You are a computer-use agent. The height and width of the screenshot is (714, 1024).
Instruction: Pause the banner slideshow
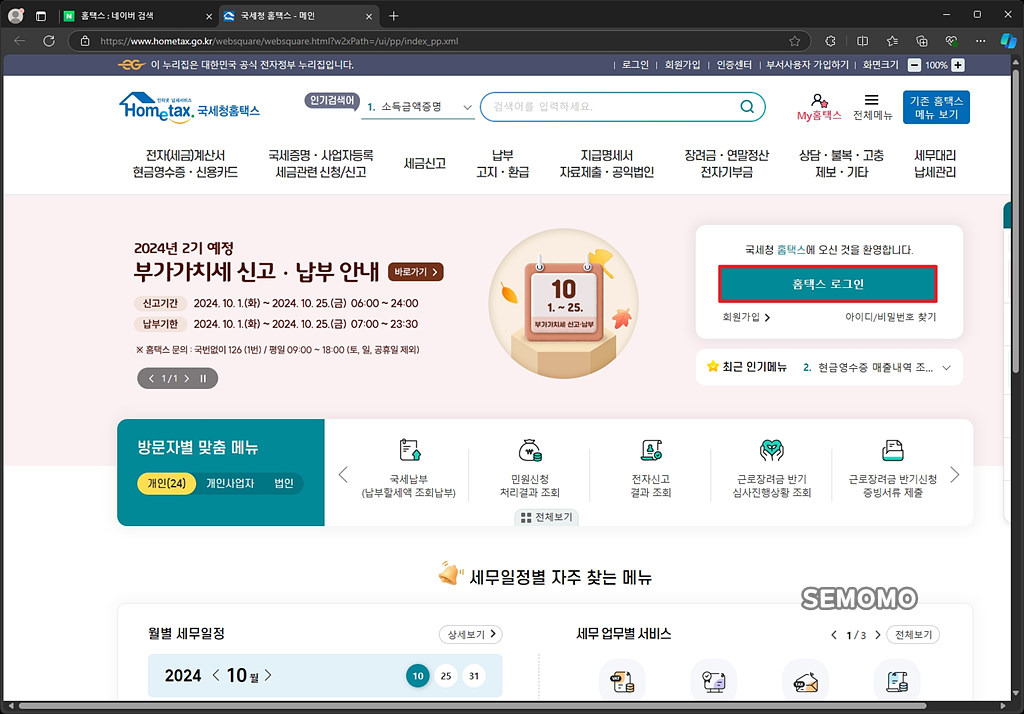(203, 378)
